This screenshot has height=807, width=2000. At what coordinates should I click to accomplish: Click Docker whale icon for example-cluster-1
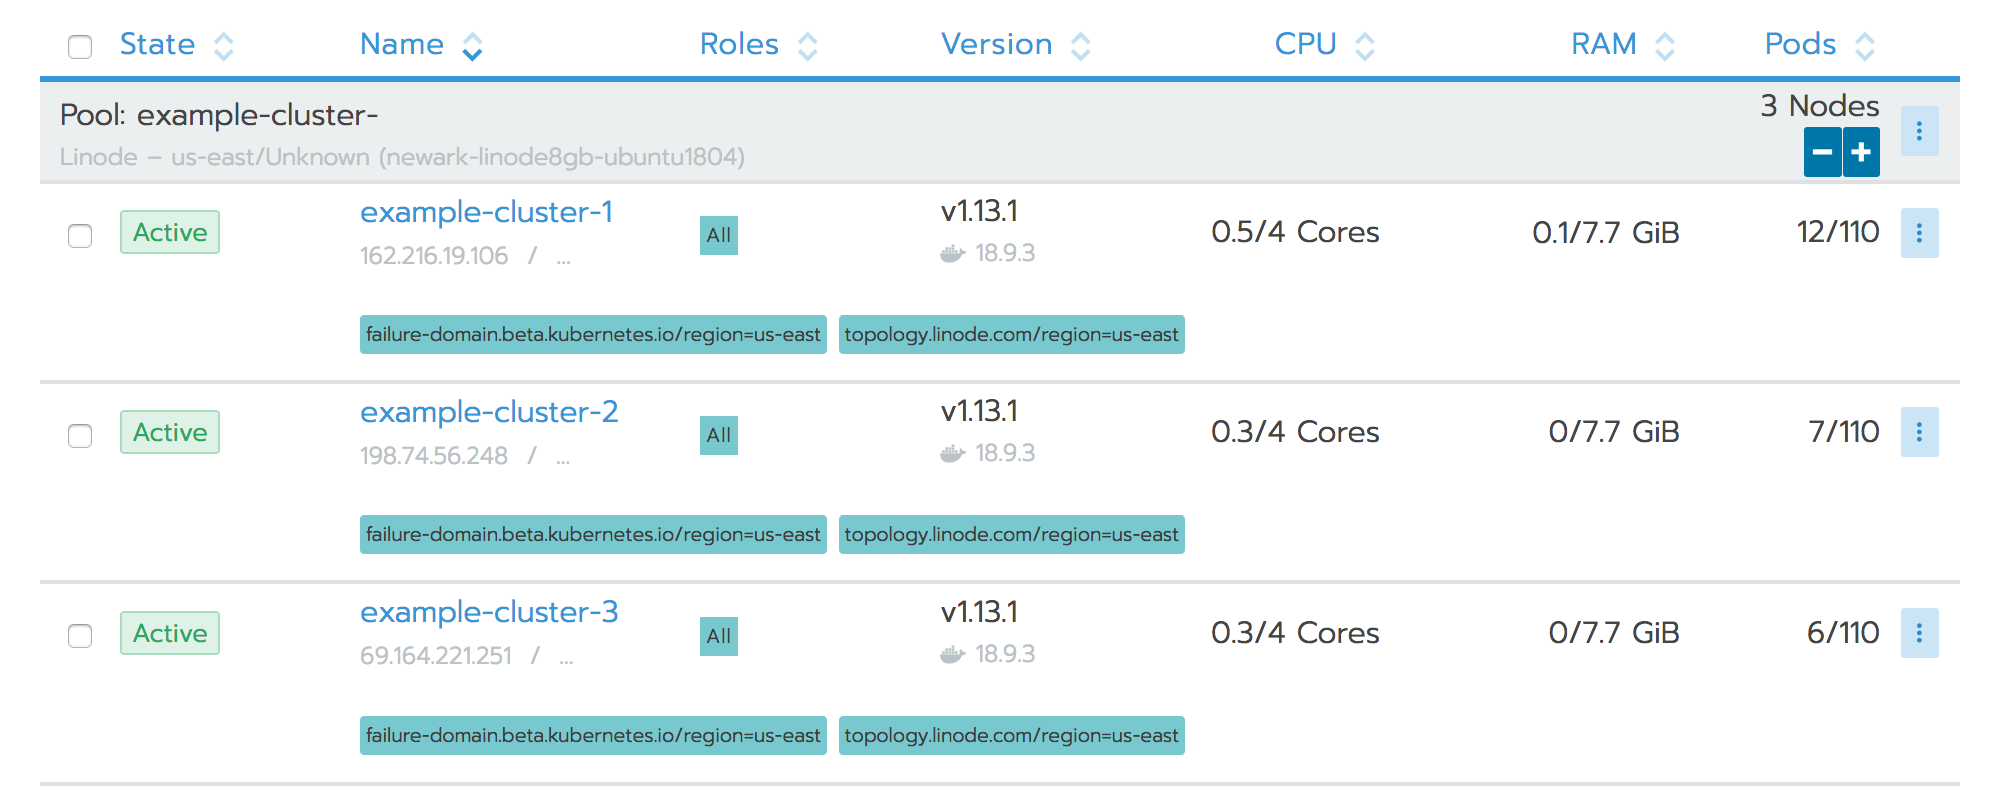(x=952, y=254)
